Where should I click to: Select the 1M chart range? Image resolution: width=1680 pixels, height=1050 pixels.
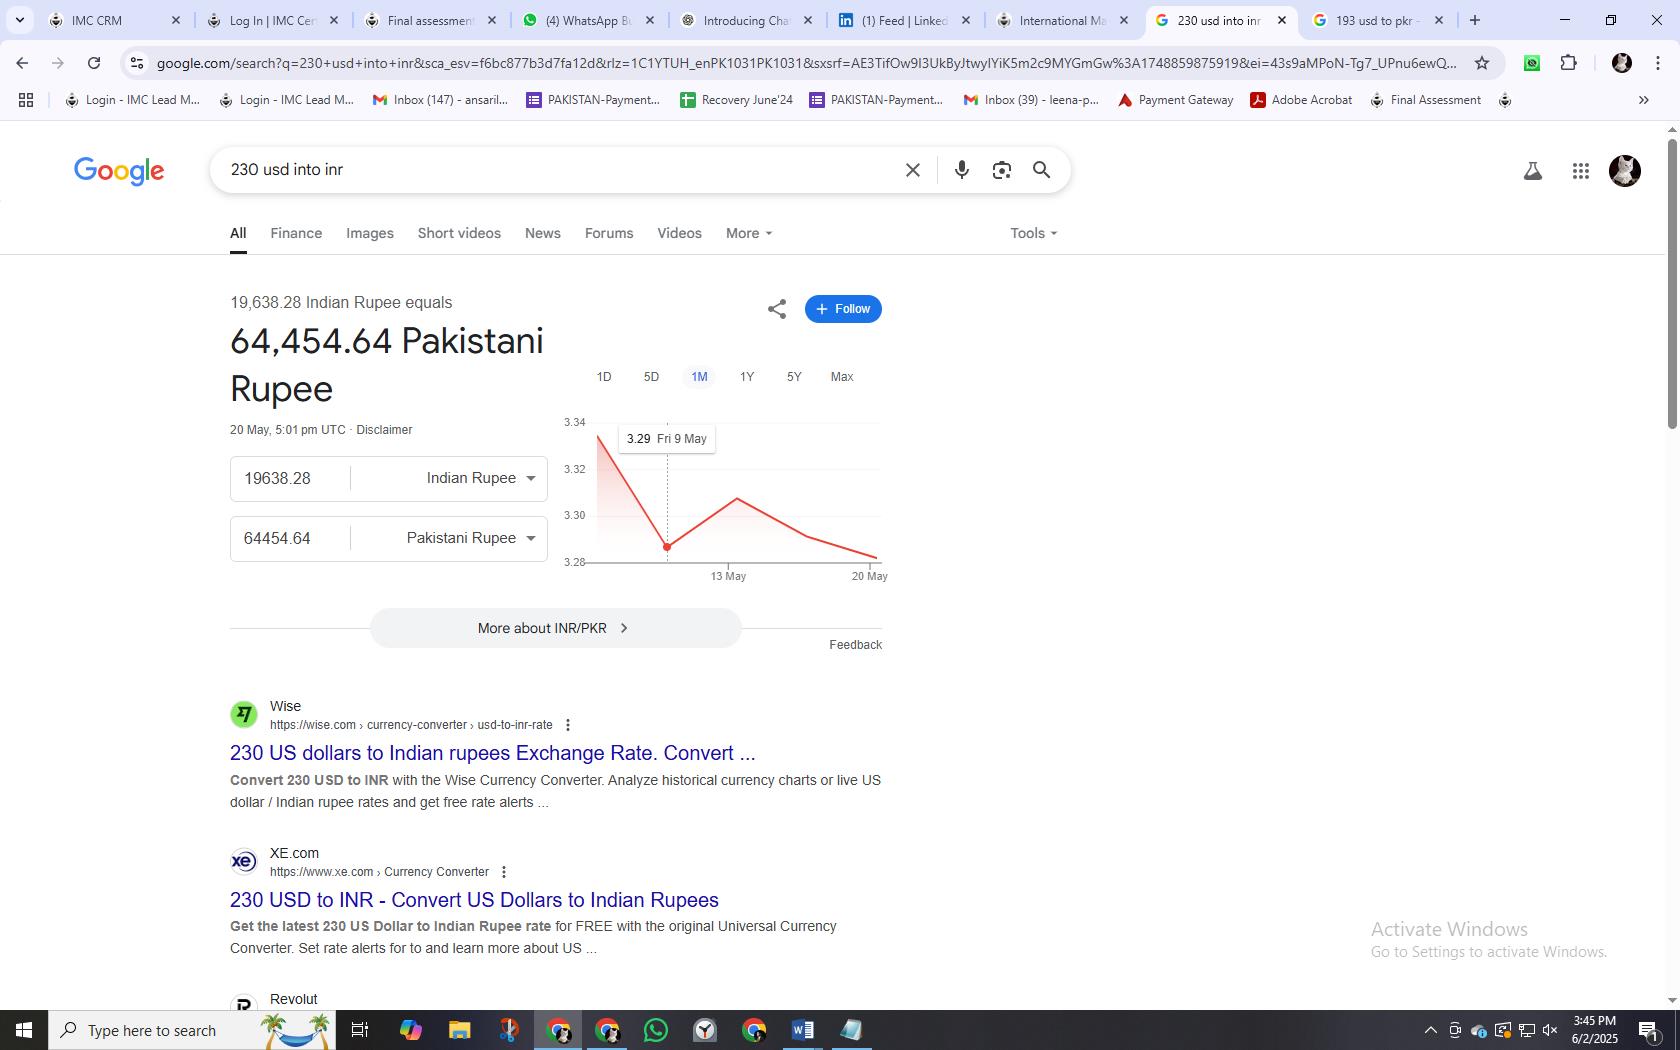(699, 377)
